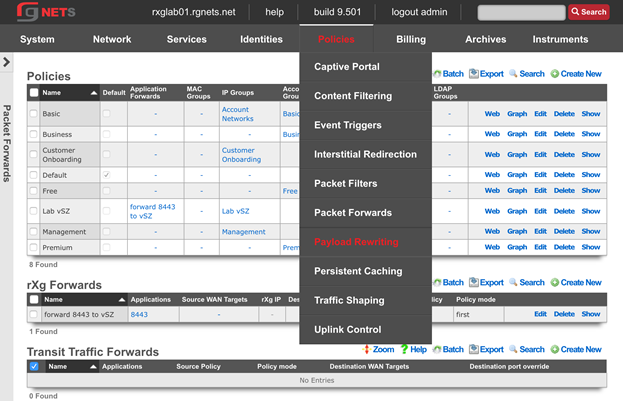623x401 pixels.
Task: Check the forward 8443 to vSZ checkbox
Action: [33, 314]
